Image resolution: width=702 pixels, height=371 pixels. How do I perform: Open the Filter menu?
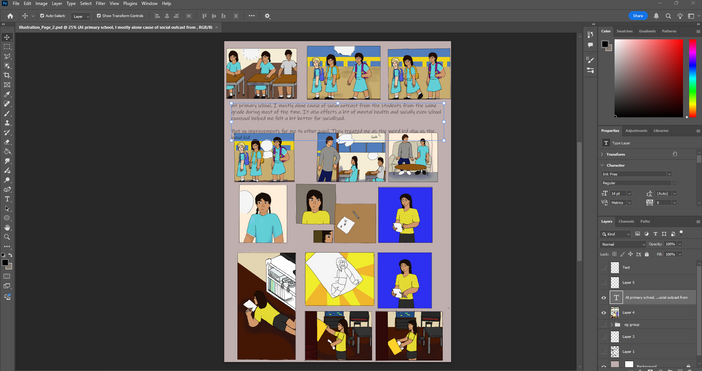(x=100, y=4)
